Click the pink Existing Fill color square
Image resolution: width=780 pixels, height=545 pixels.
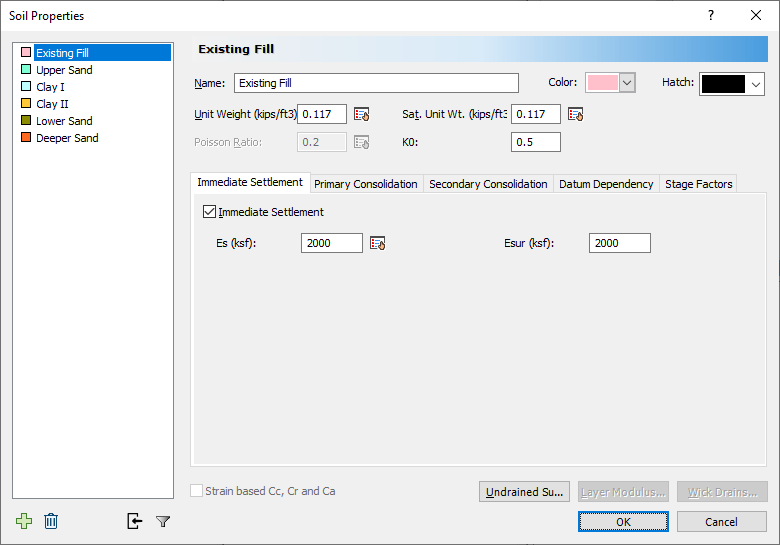coord(26,52)
